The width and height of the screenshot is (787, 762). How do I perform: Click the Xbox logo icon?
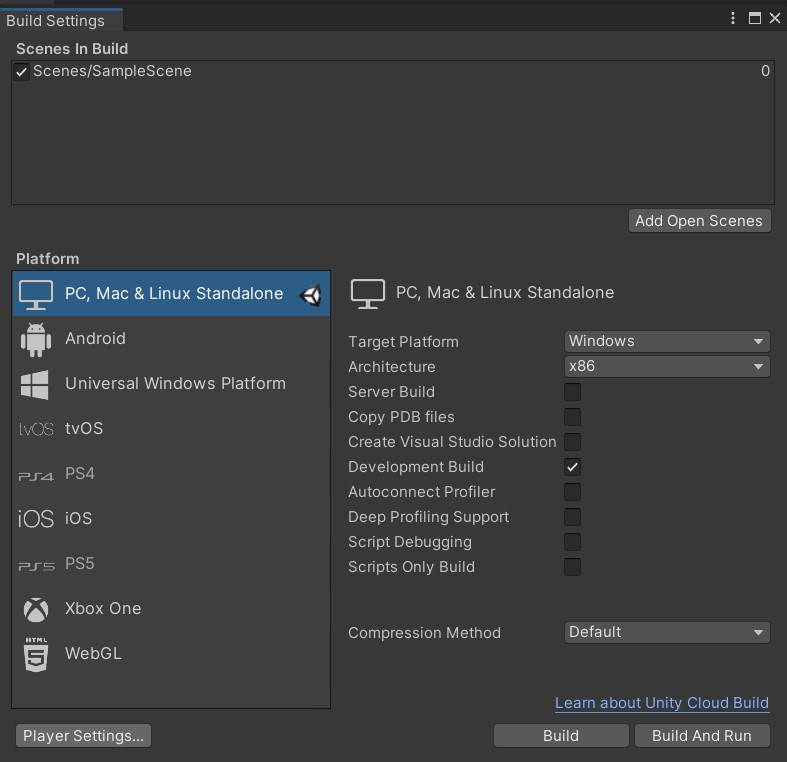click(x=36, y=609)
